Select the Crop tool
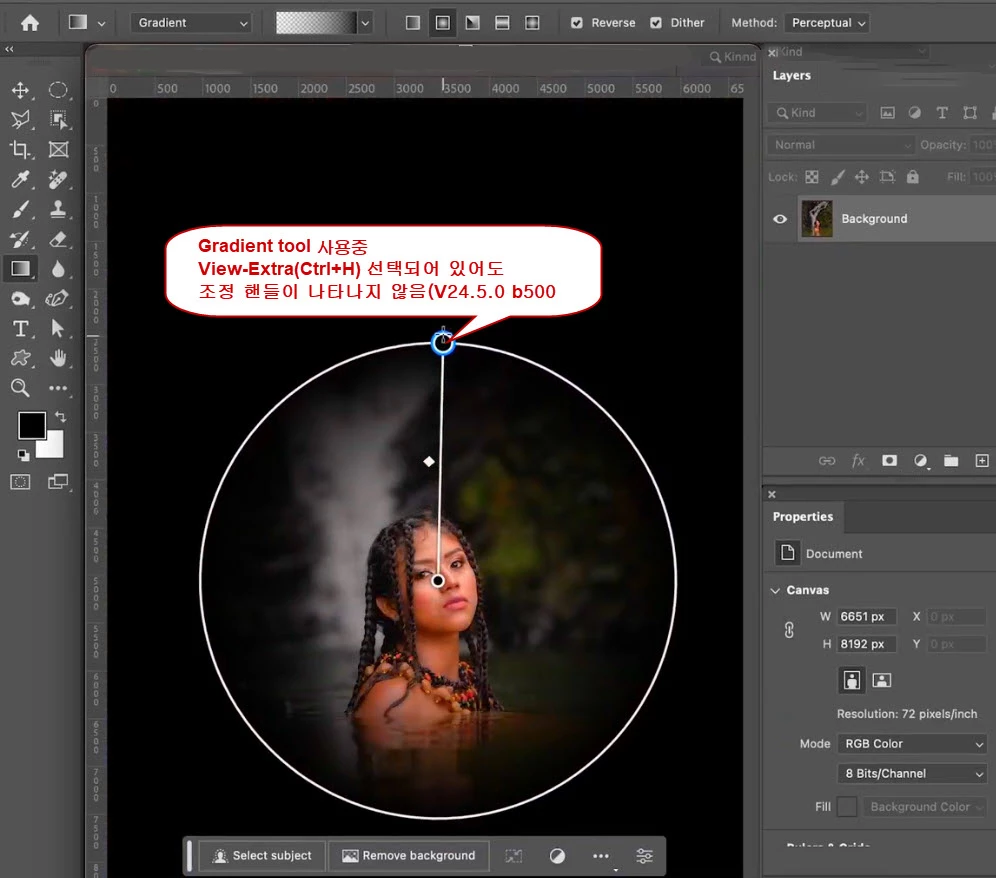 coord(20,150)
